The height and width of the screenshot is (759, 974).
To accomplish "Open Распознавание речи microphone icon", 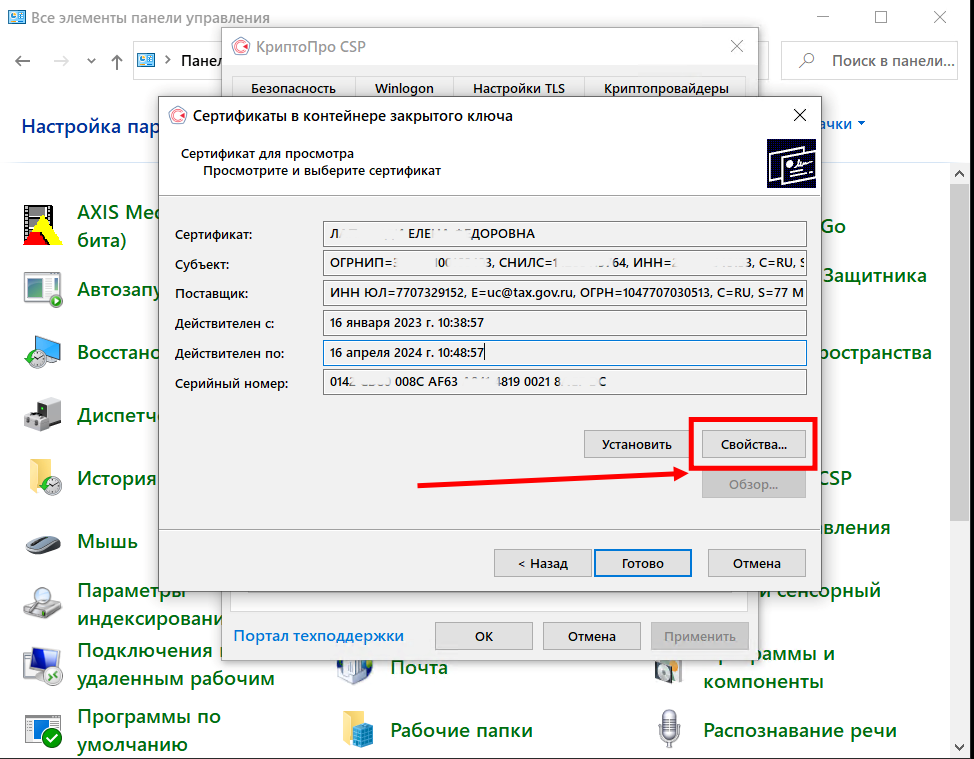I will click(x=668, y=729).
